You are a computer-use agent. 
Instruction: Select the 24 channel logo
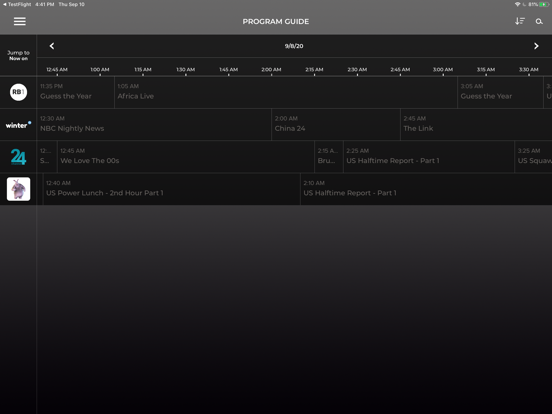point(18,157)
